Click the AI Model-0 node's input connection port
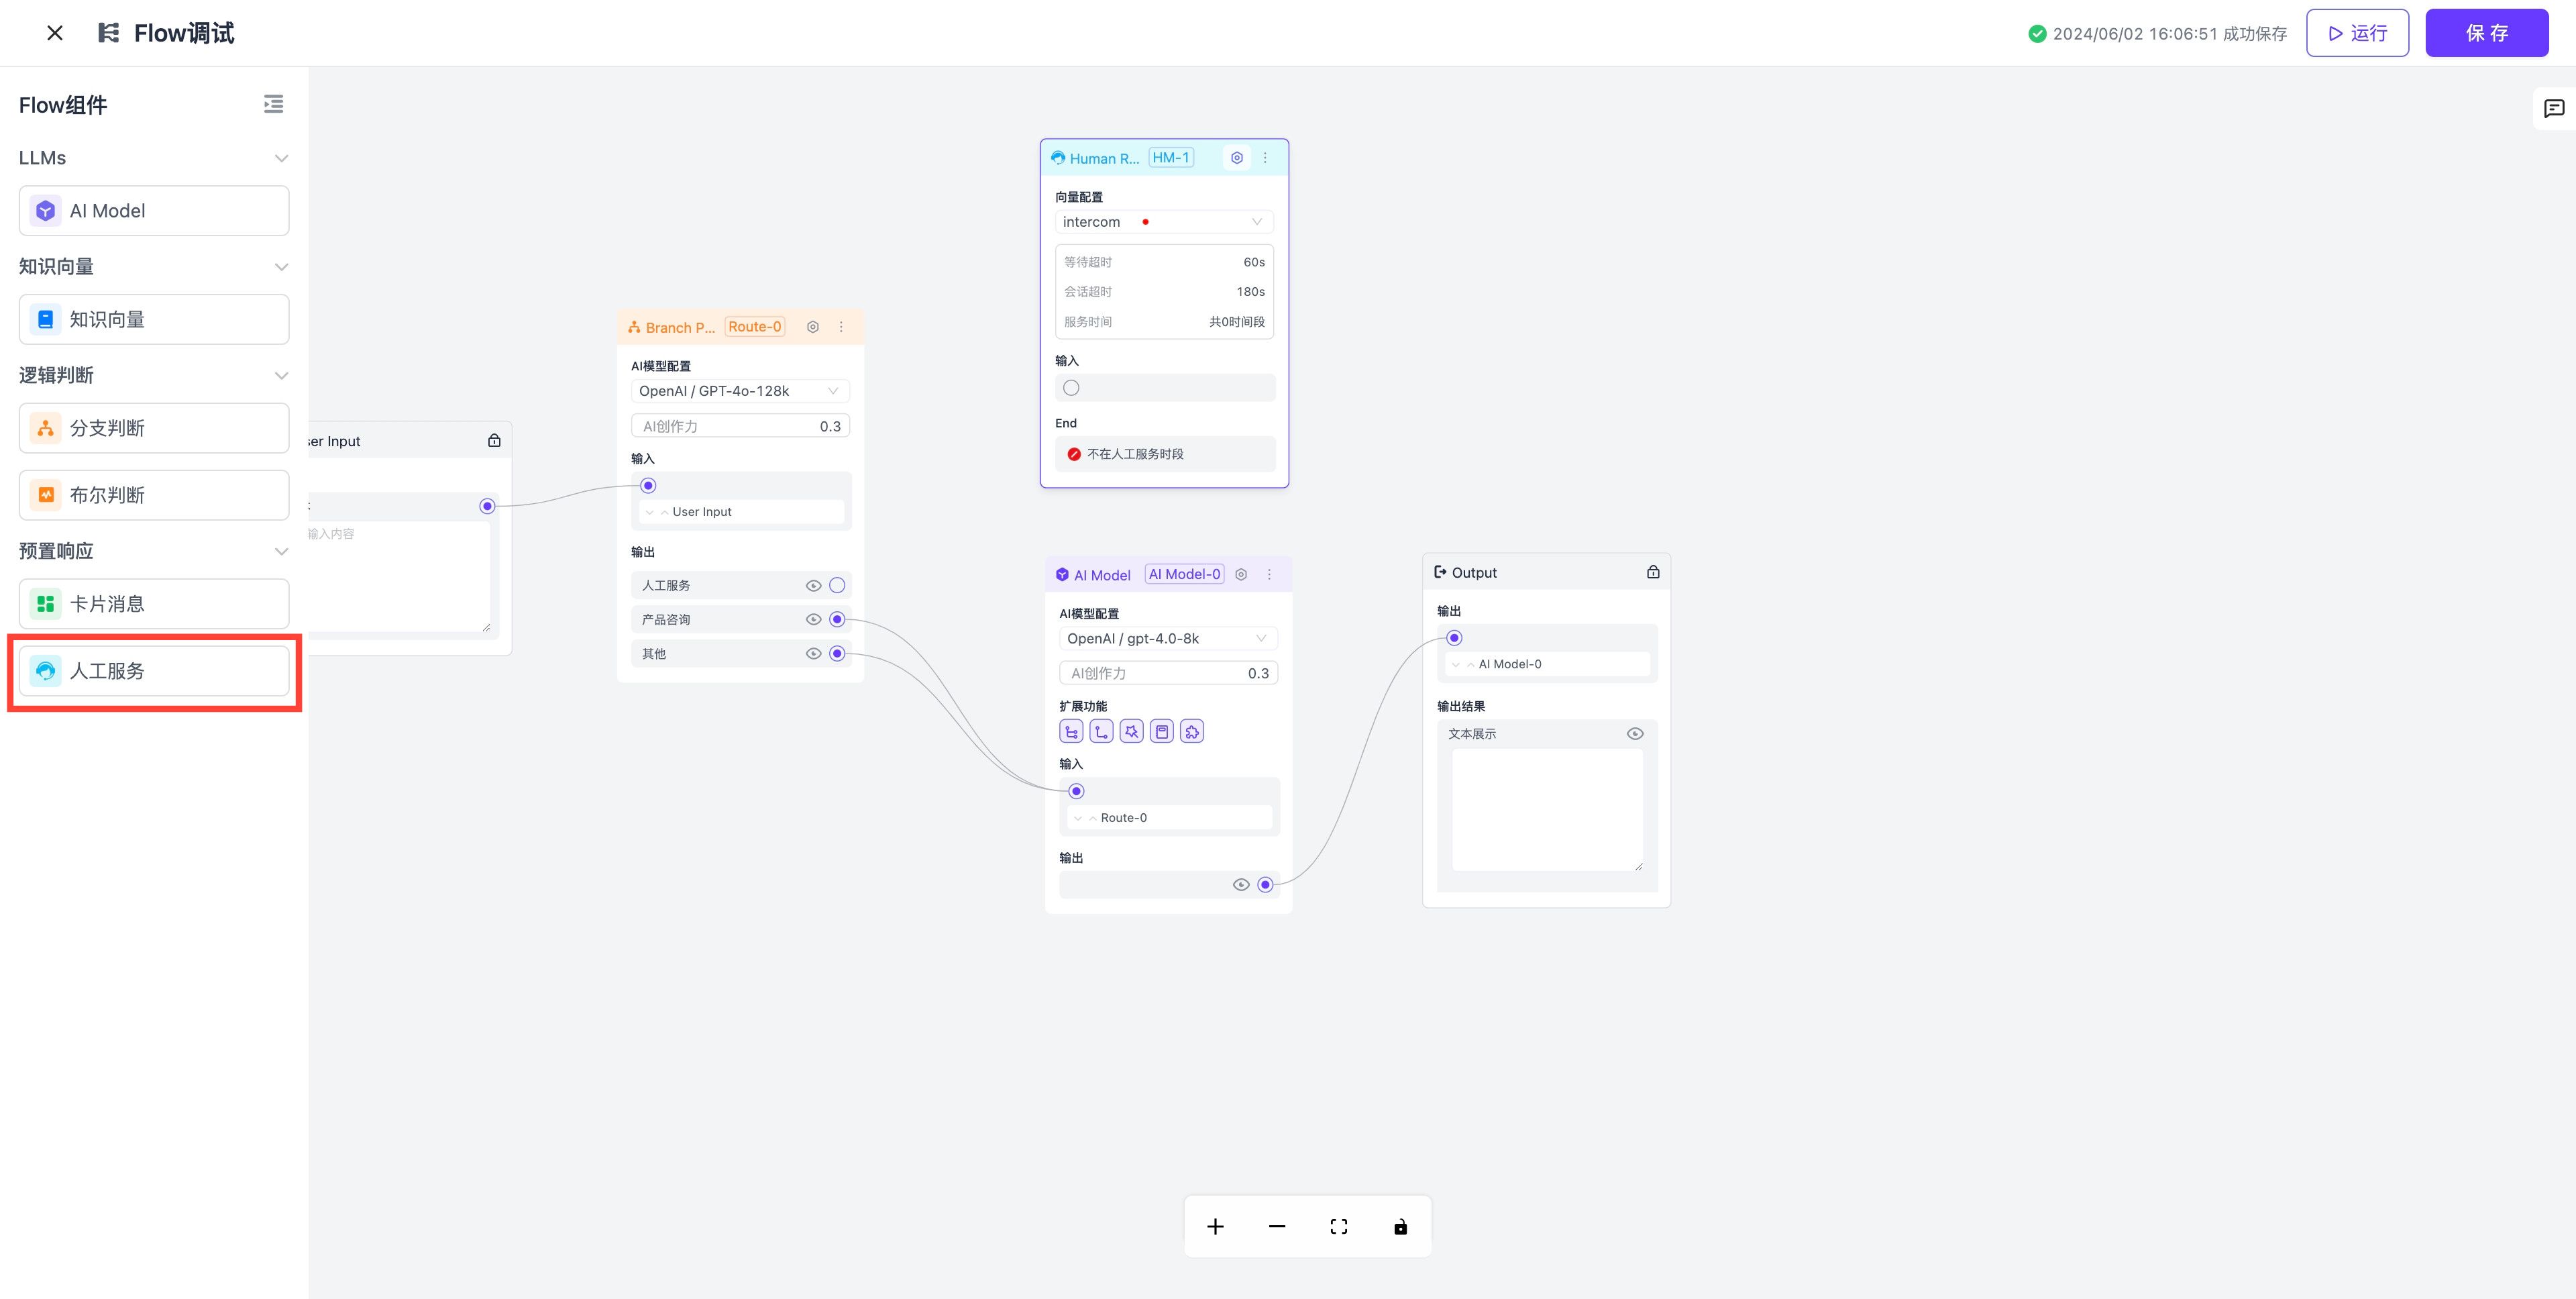The width and height of the screenshot is (2576, 1299). pos(1076,792)
